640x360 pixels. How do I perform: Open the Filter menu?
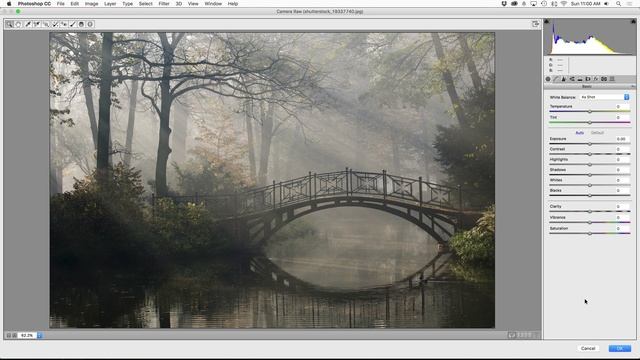tap(164, 4)
